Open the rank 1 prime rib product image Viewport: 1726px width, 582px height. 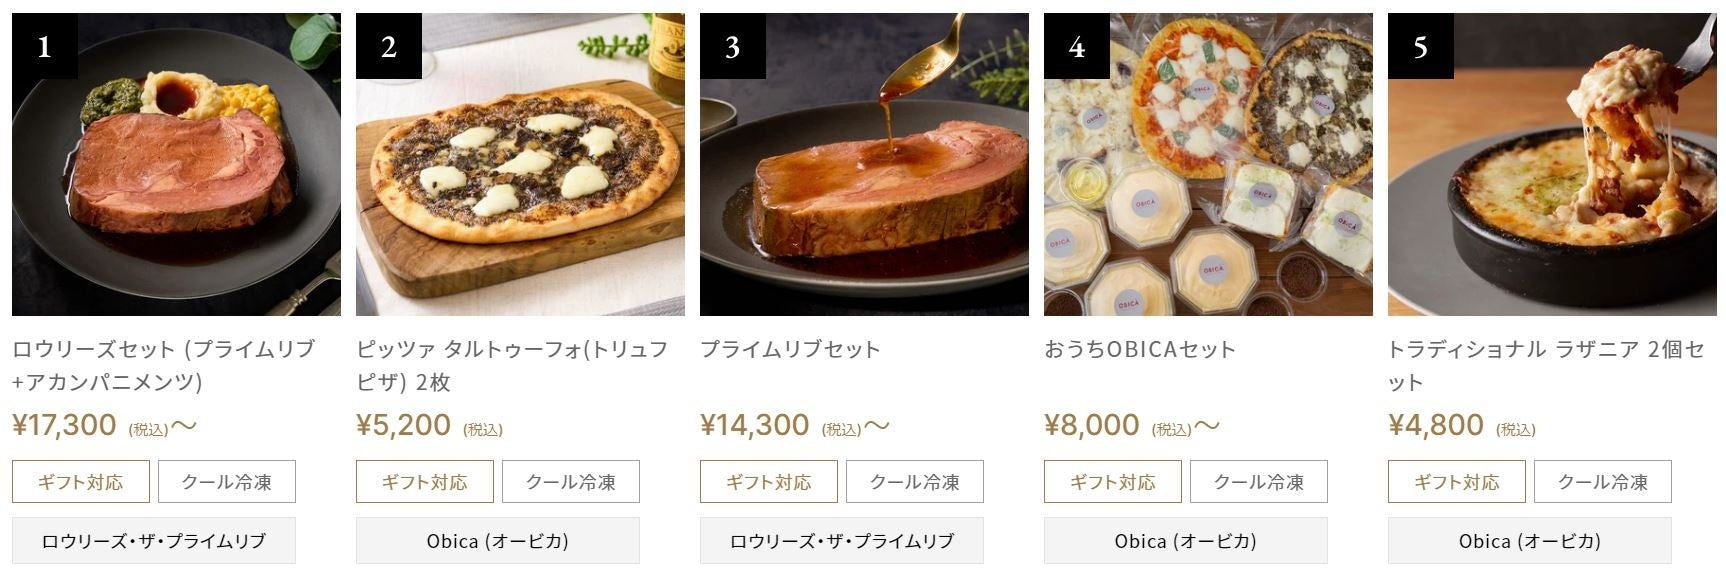coord(176,165)
